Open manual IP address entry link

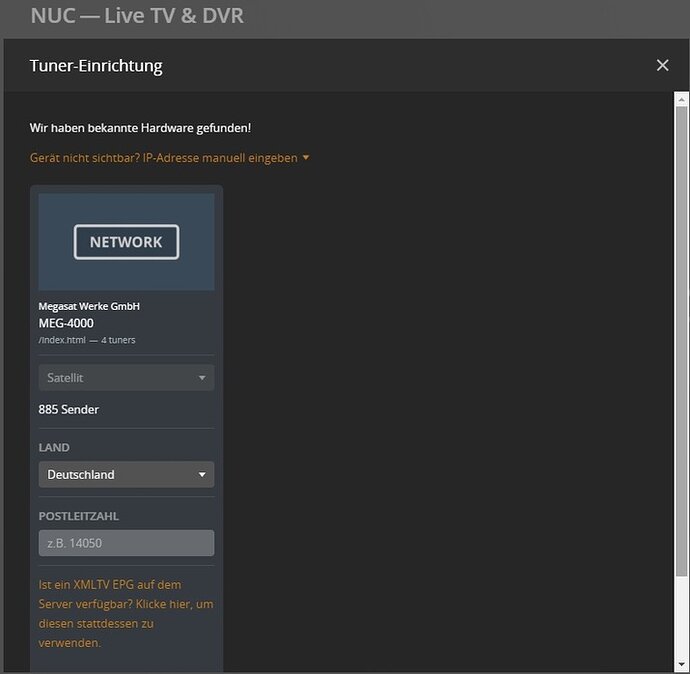169,158
